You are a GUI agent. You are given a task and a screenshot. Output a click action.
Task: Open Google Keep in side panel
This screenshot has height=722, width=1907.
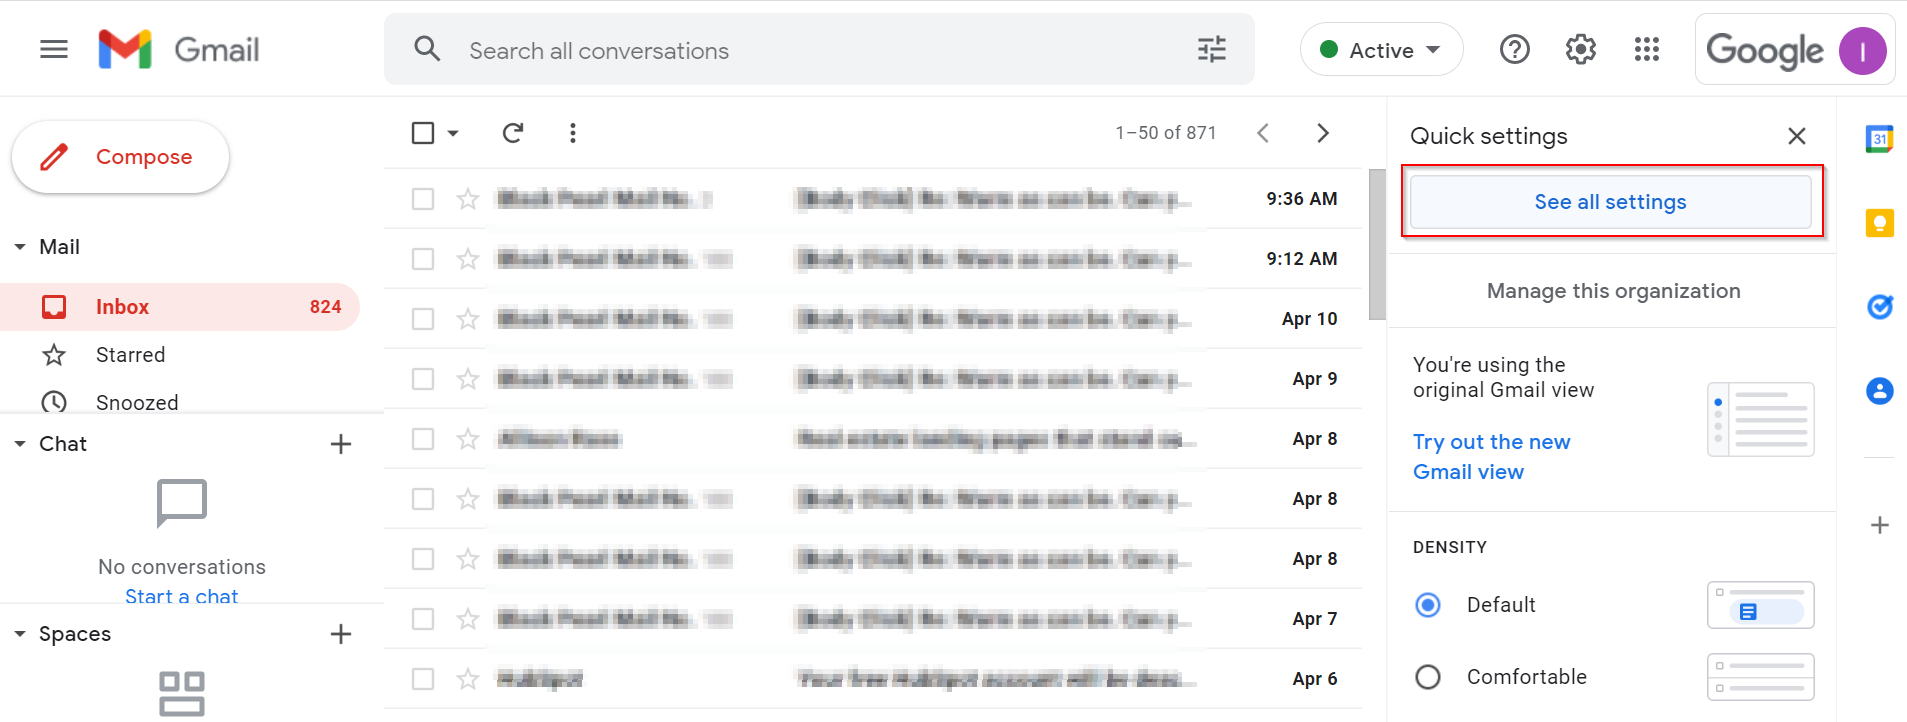pyautogui.click(x=1879, y=223)
